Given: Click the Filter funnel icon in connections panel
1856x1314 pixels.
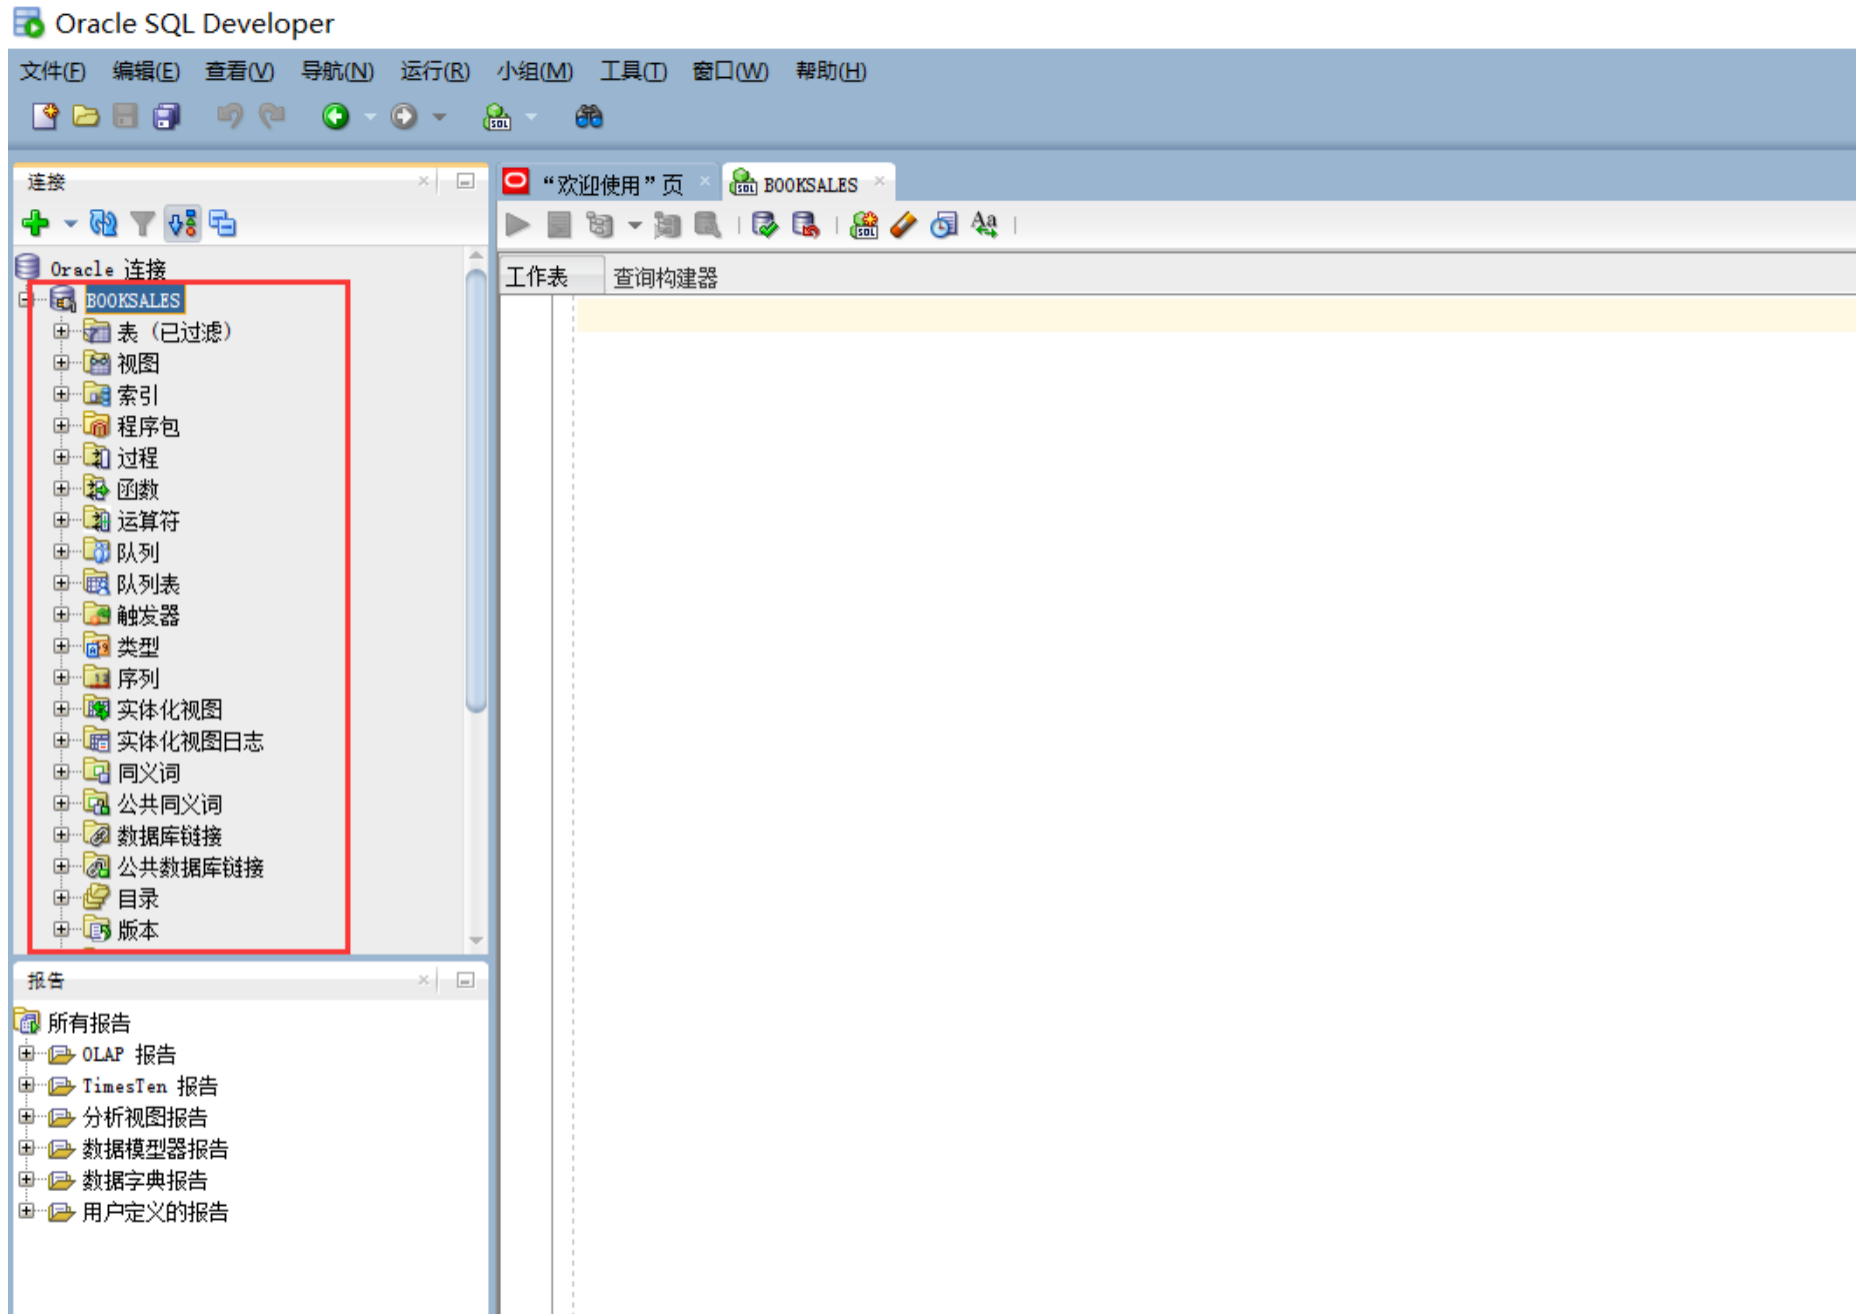Looking at the screenshot, I should [x=143, y=223].
